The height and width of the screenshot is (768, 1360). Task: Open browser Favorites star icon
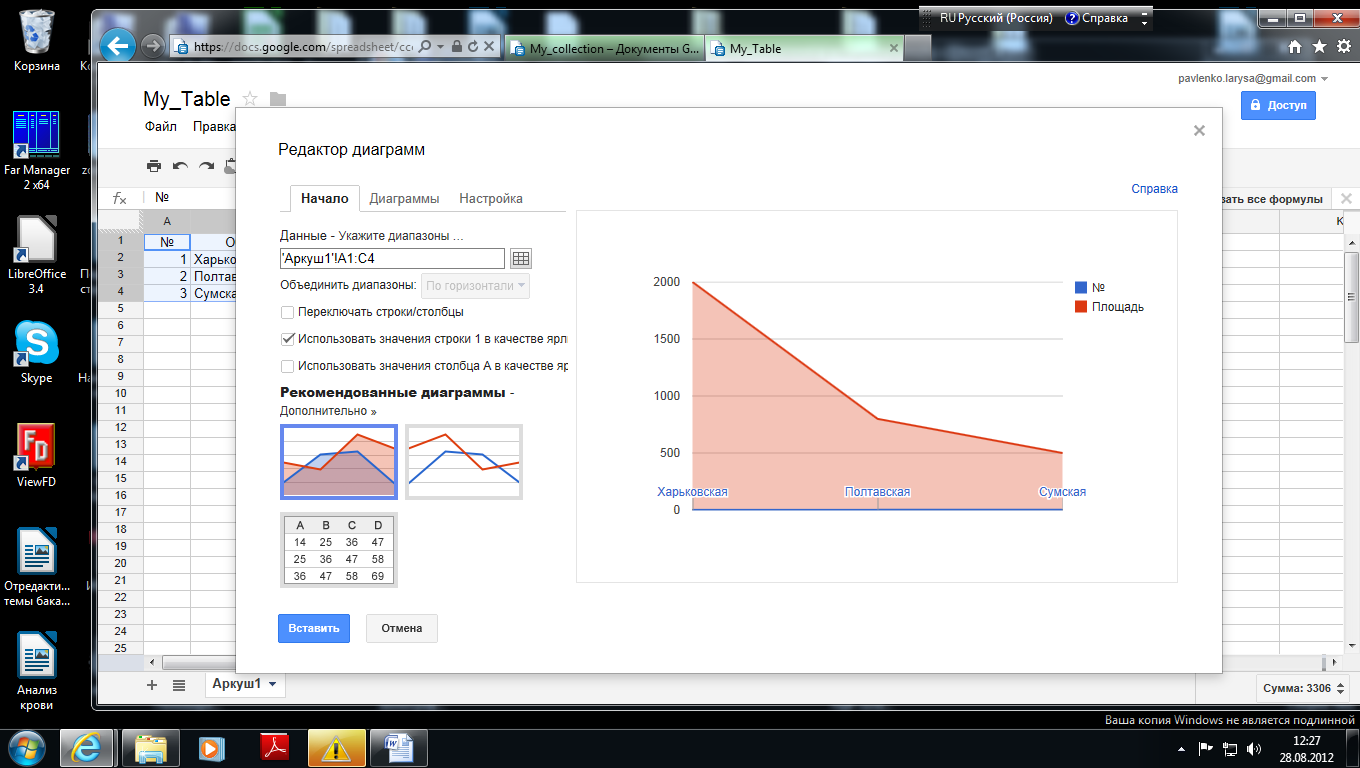pyautogui.click(x=1319, y=46)
